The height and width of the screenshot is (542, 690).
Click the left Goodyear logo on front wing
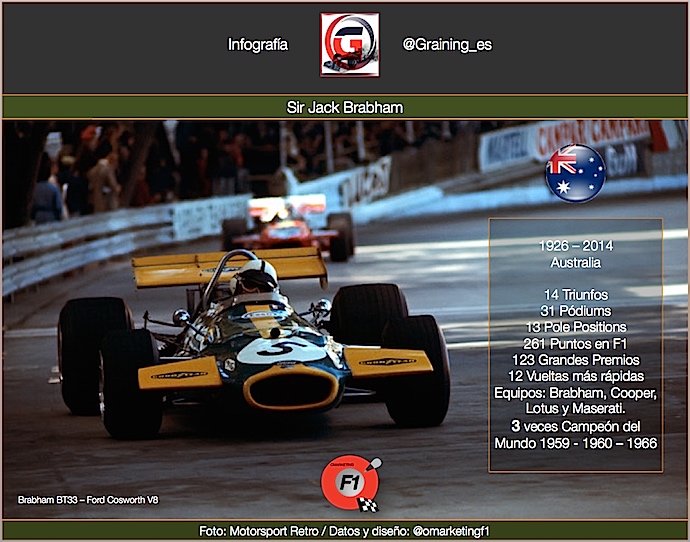click(x=180, y=375)
